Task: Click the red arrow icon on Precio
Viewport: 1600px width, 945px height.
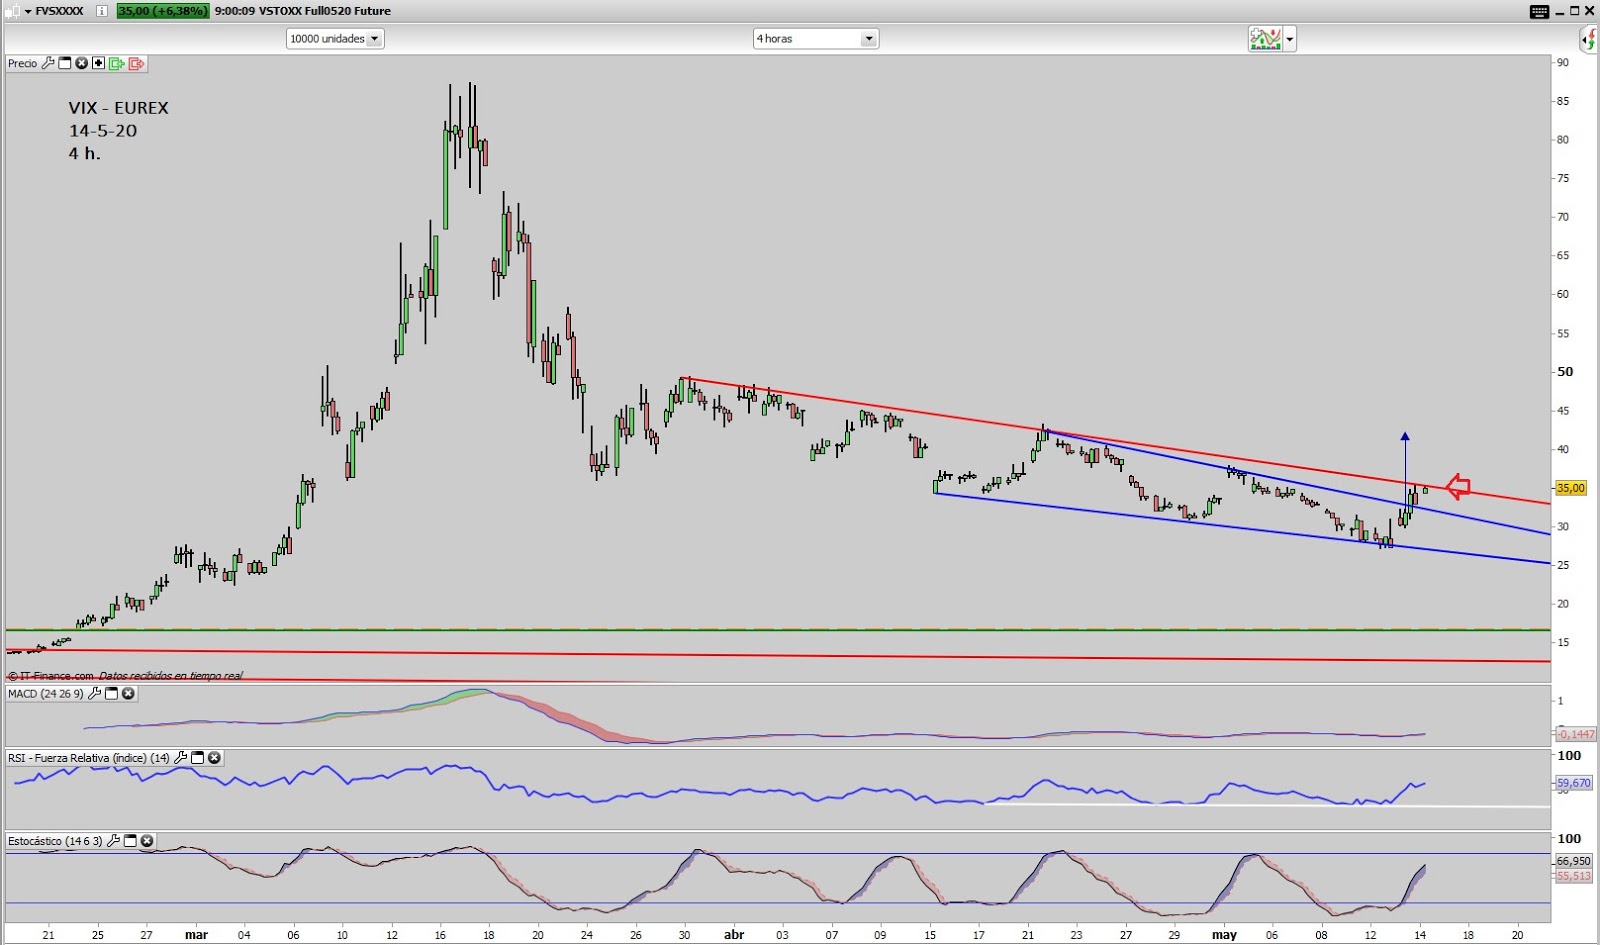Action: (137, 63)
